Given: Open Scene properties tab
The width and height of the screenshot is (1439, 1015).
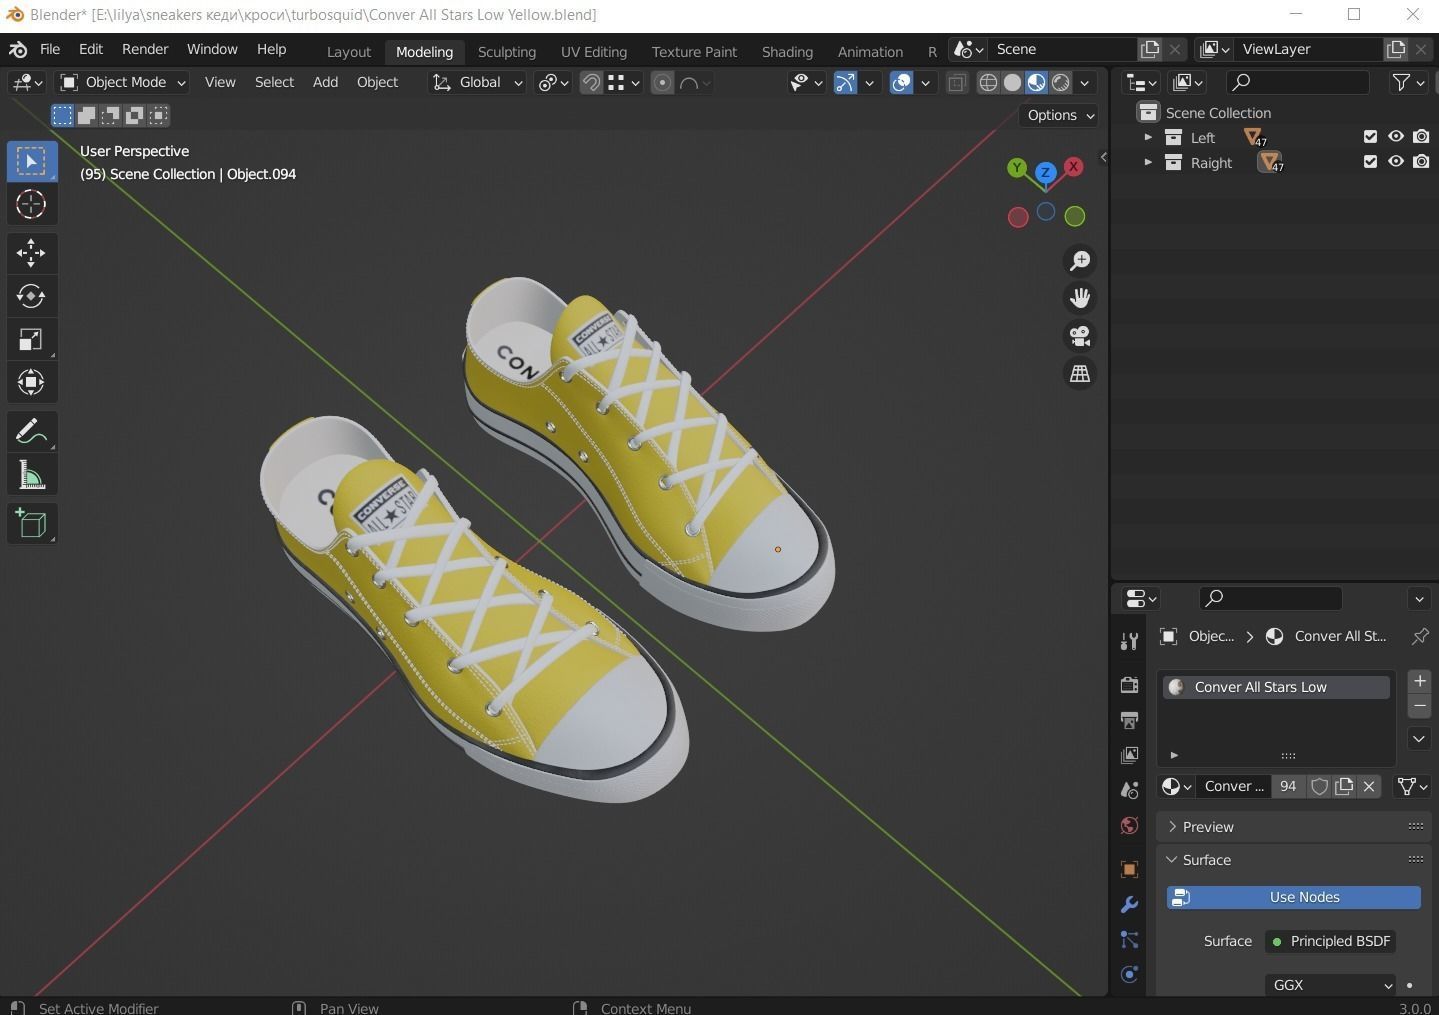Looking at the screenshot, I should [x=1129, y=790].
